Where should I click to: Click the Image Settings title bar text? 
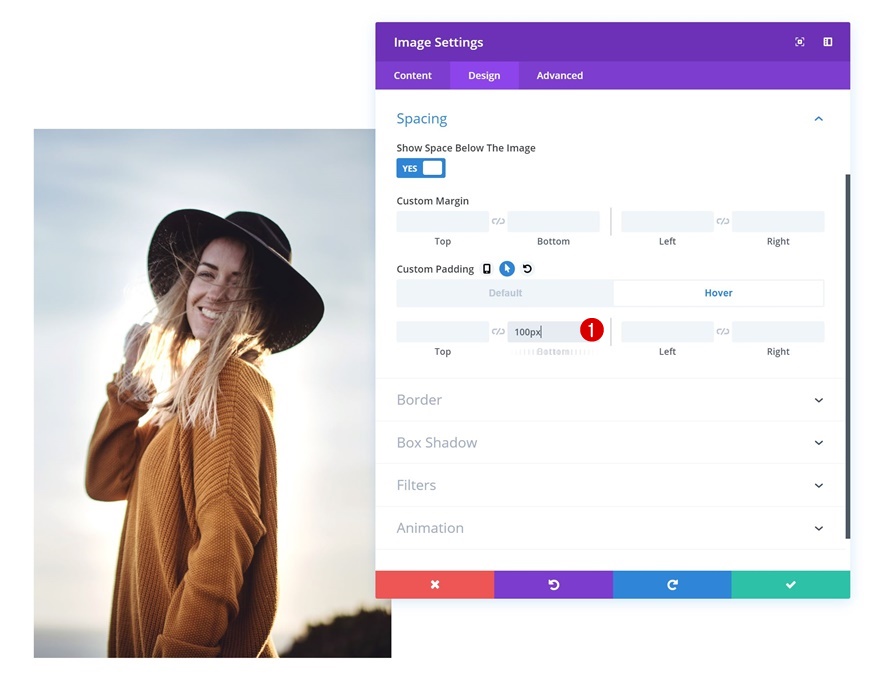click(x=438, y=42)
